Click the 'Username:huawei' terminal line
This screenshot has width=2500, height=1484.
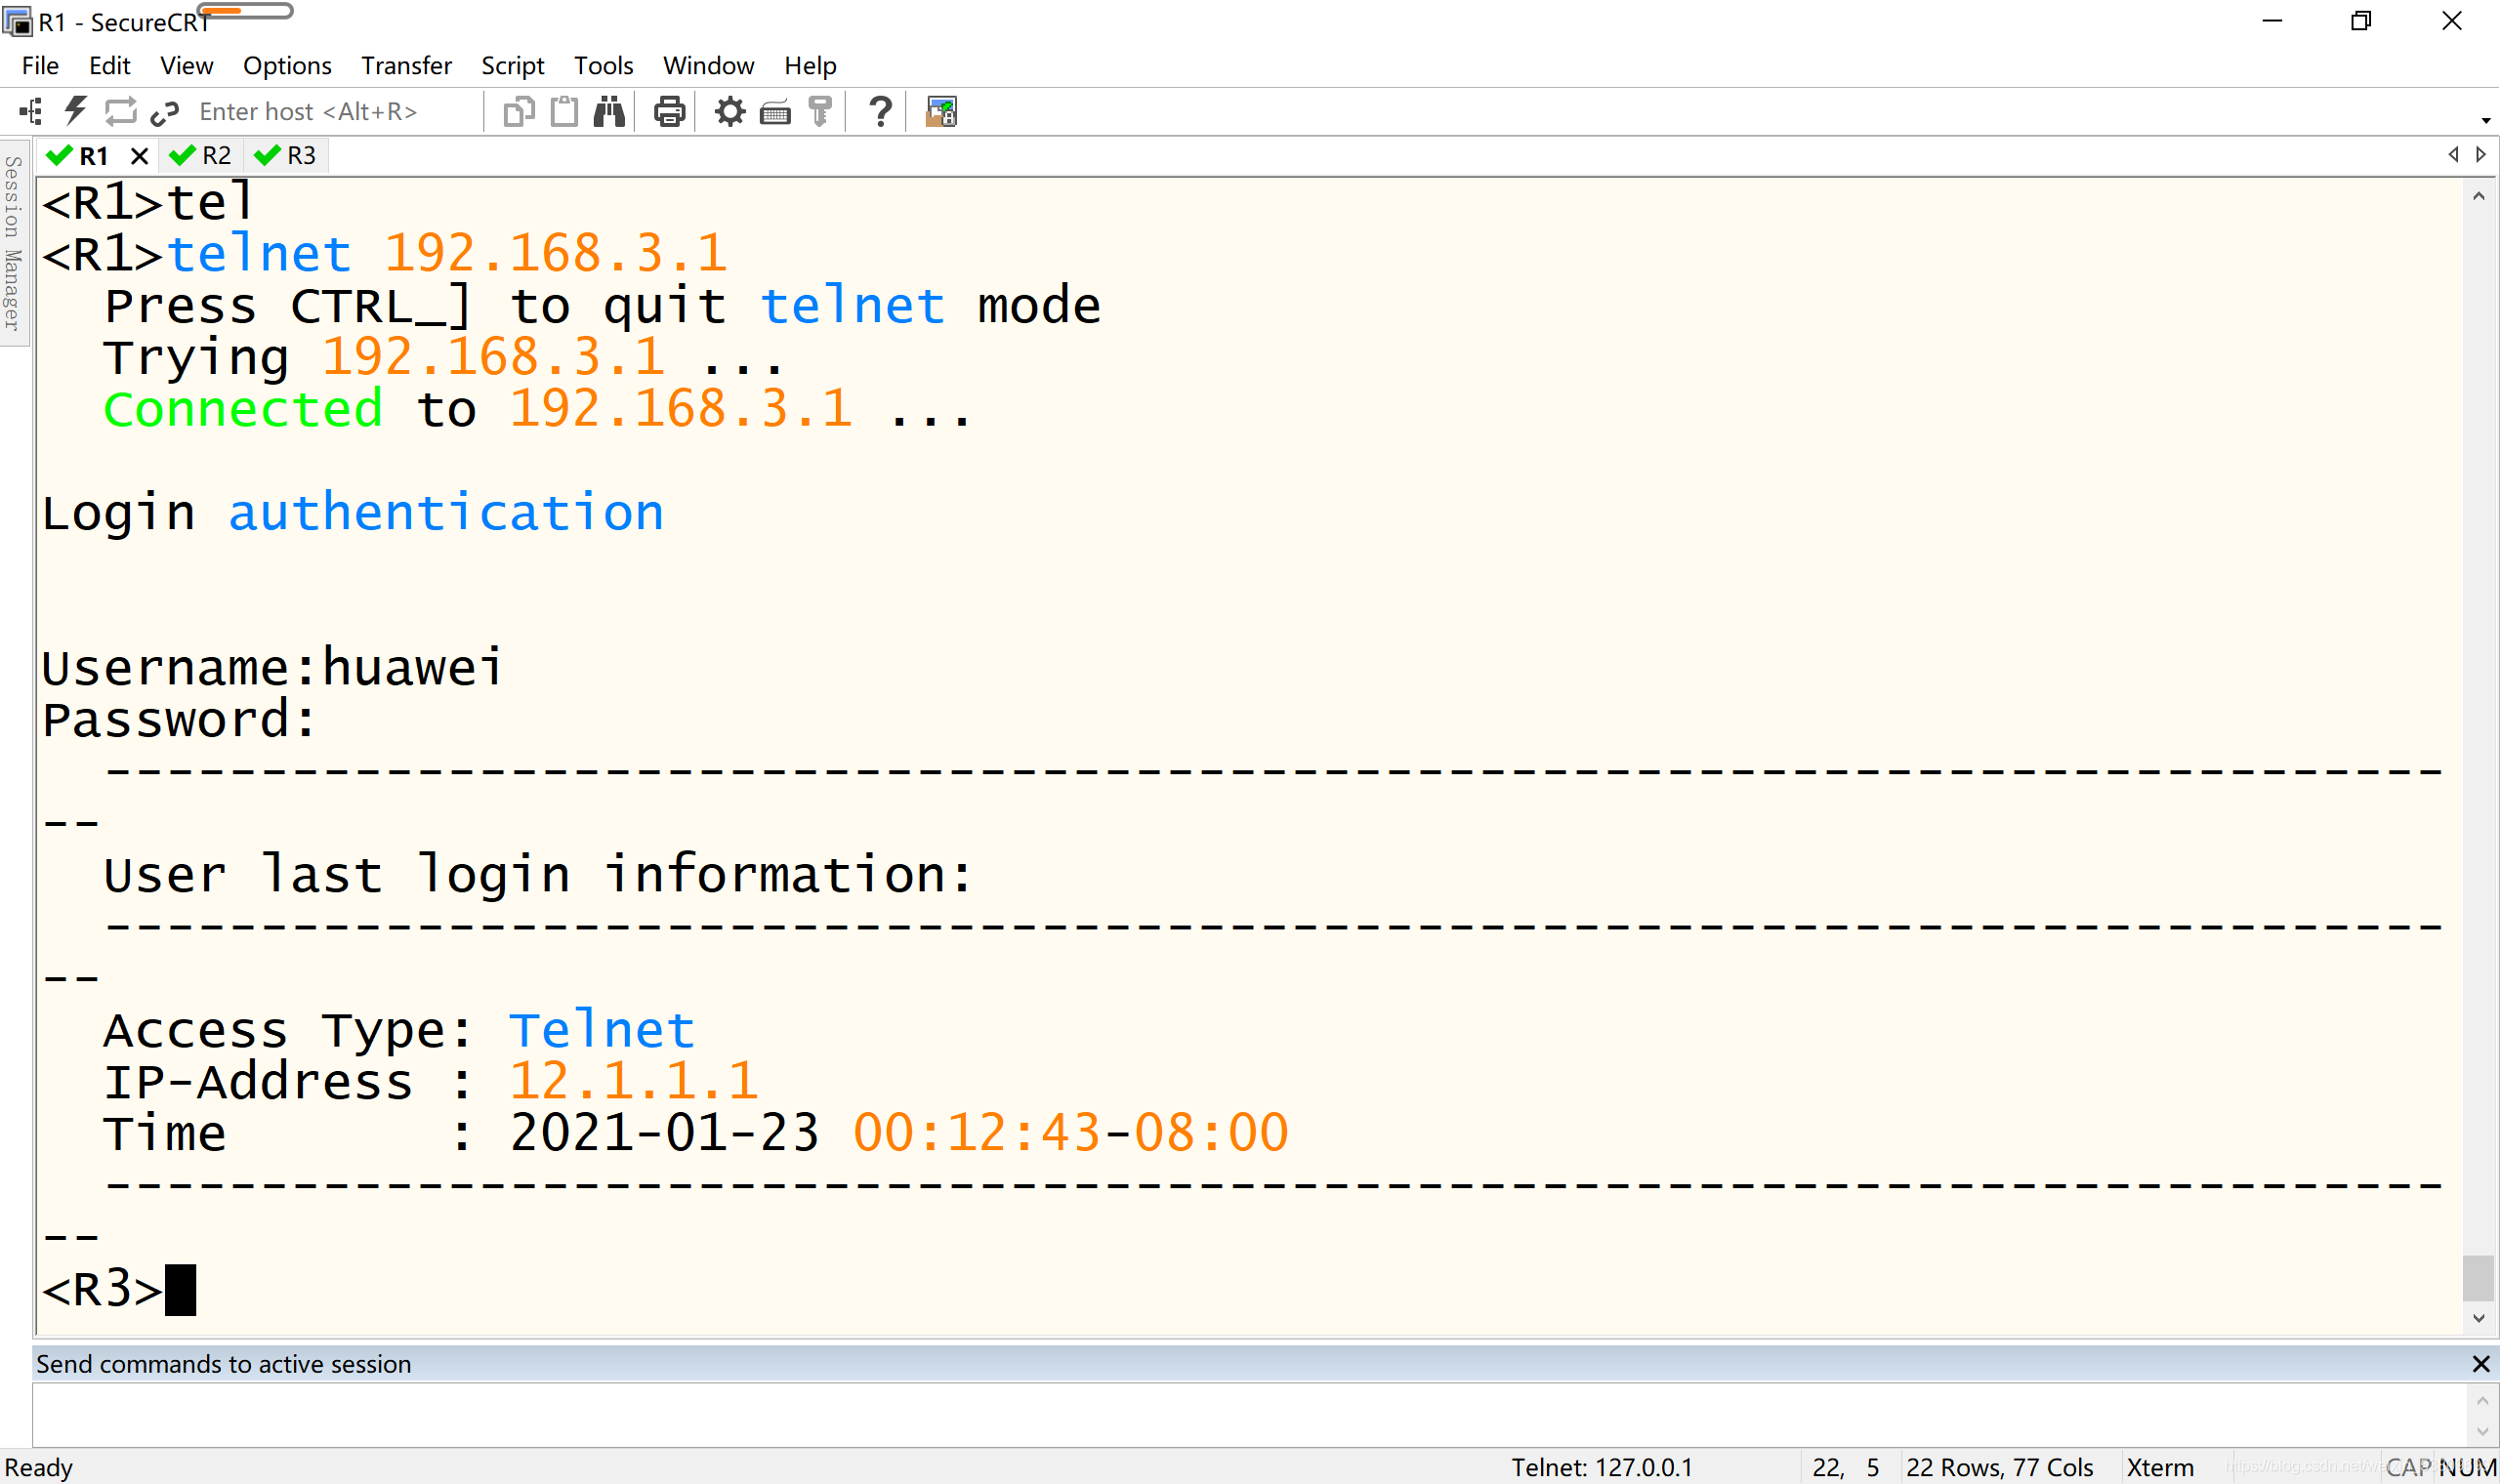coord(272,668)
